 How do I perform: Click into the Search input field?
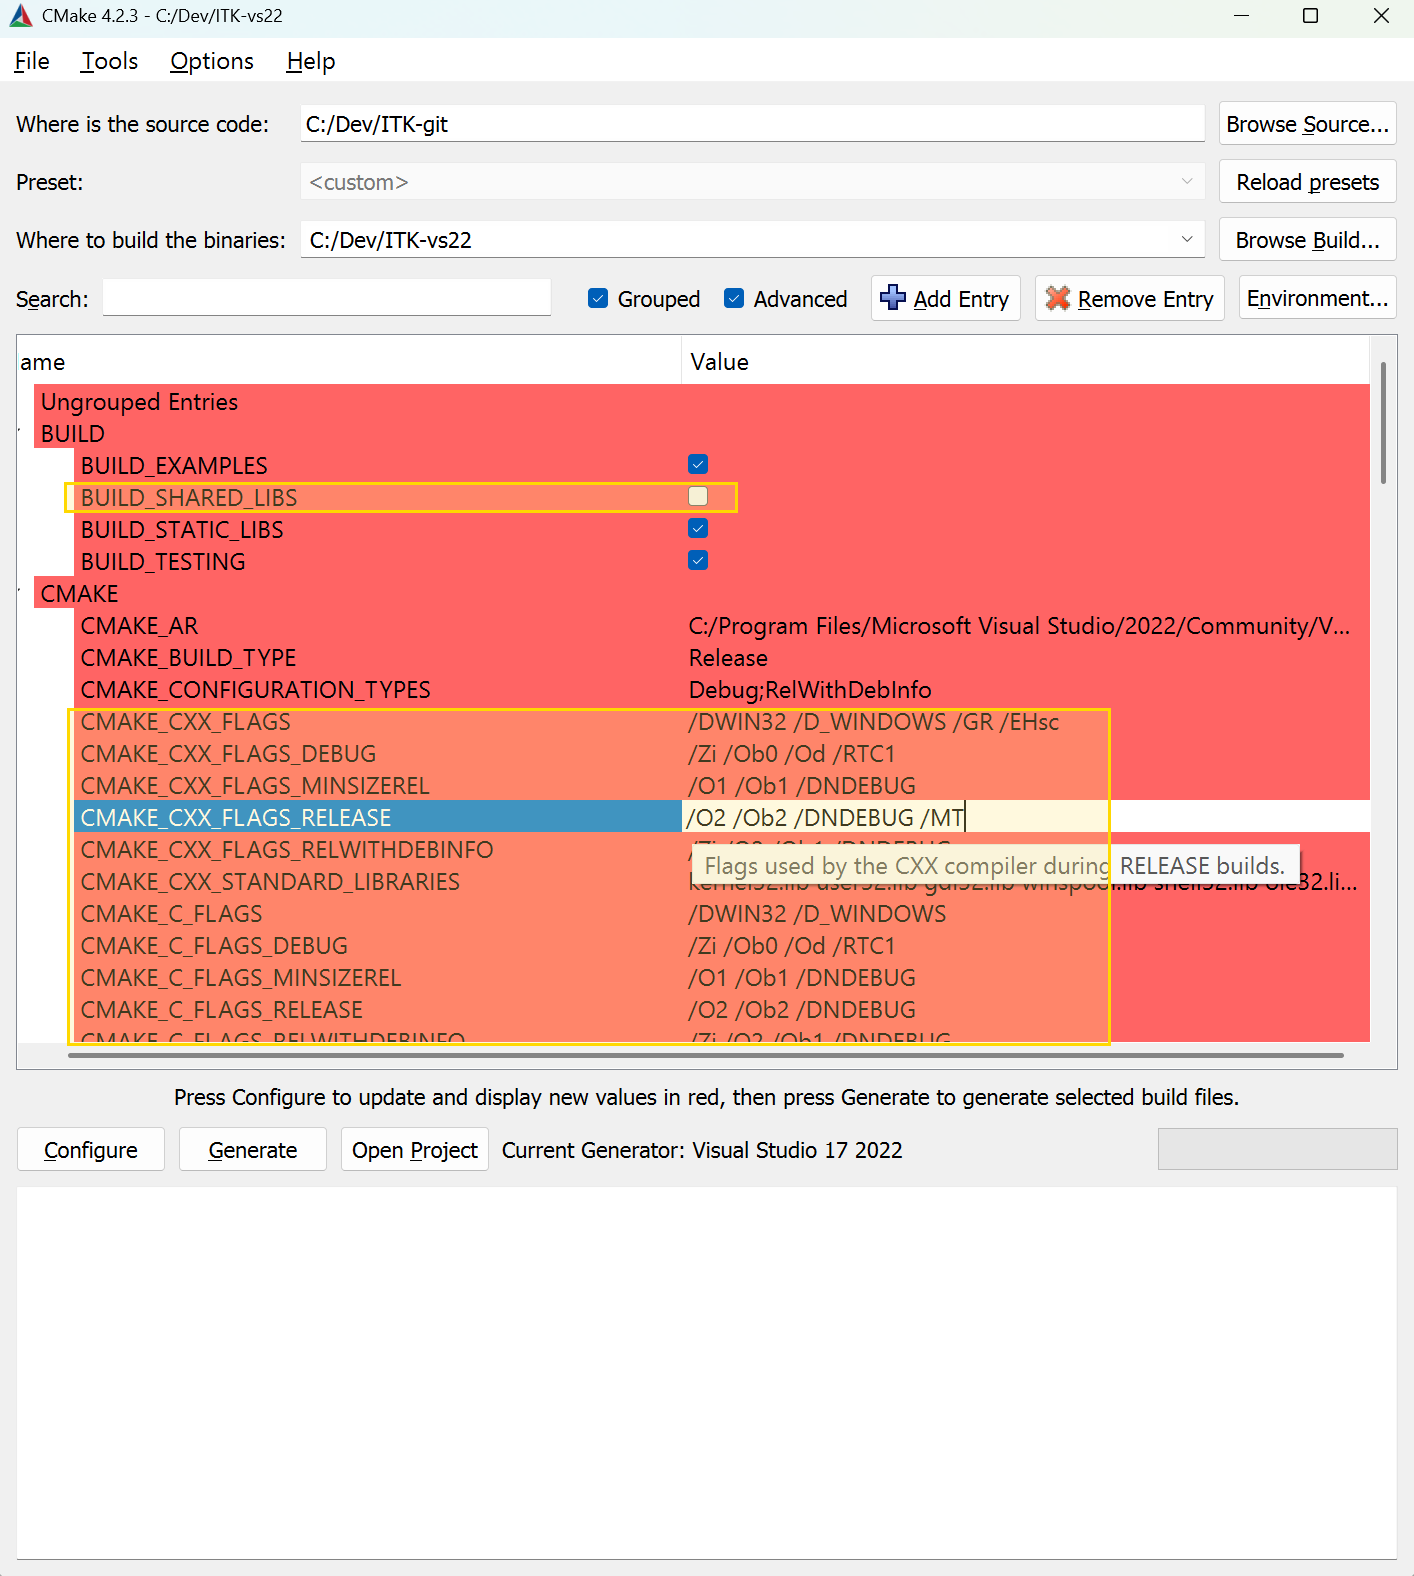click(326, 298)
